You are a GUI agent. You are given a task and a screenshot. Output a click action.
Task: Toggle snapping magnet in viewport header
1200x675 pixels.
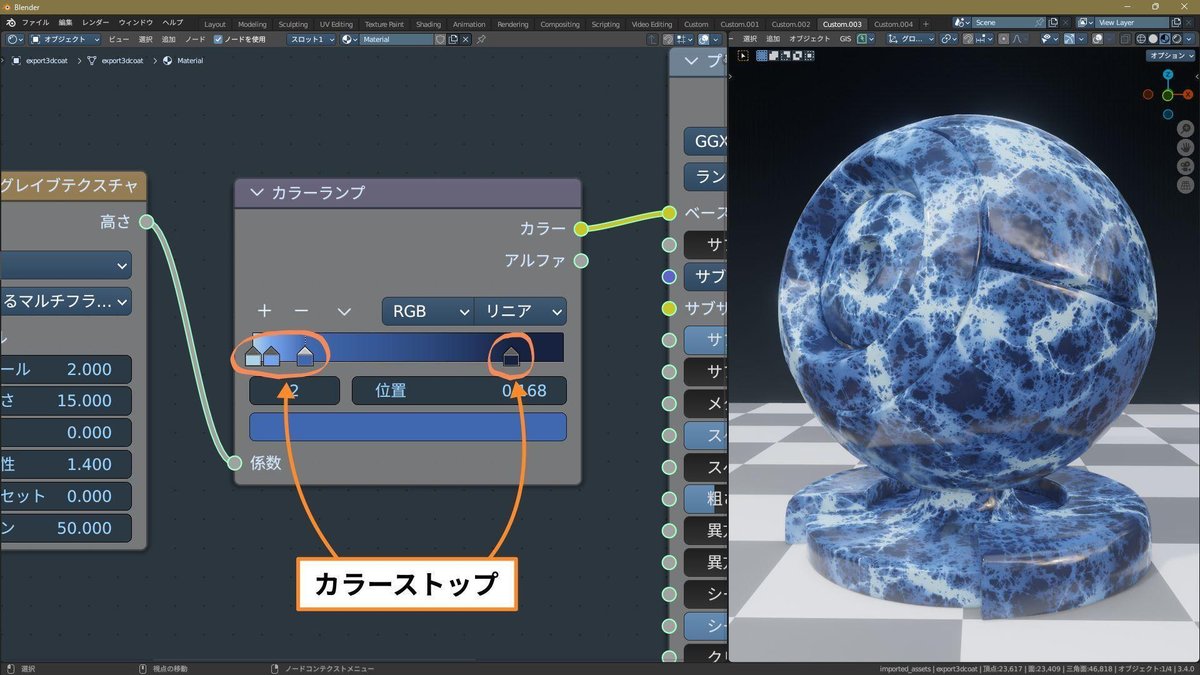pos(967,39)
